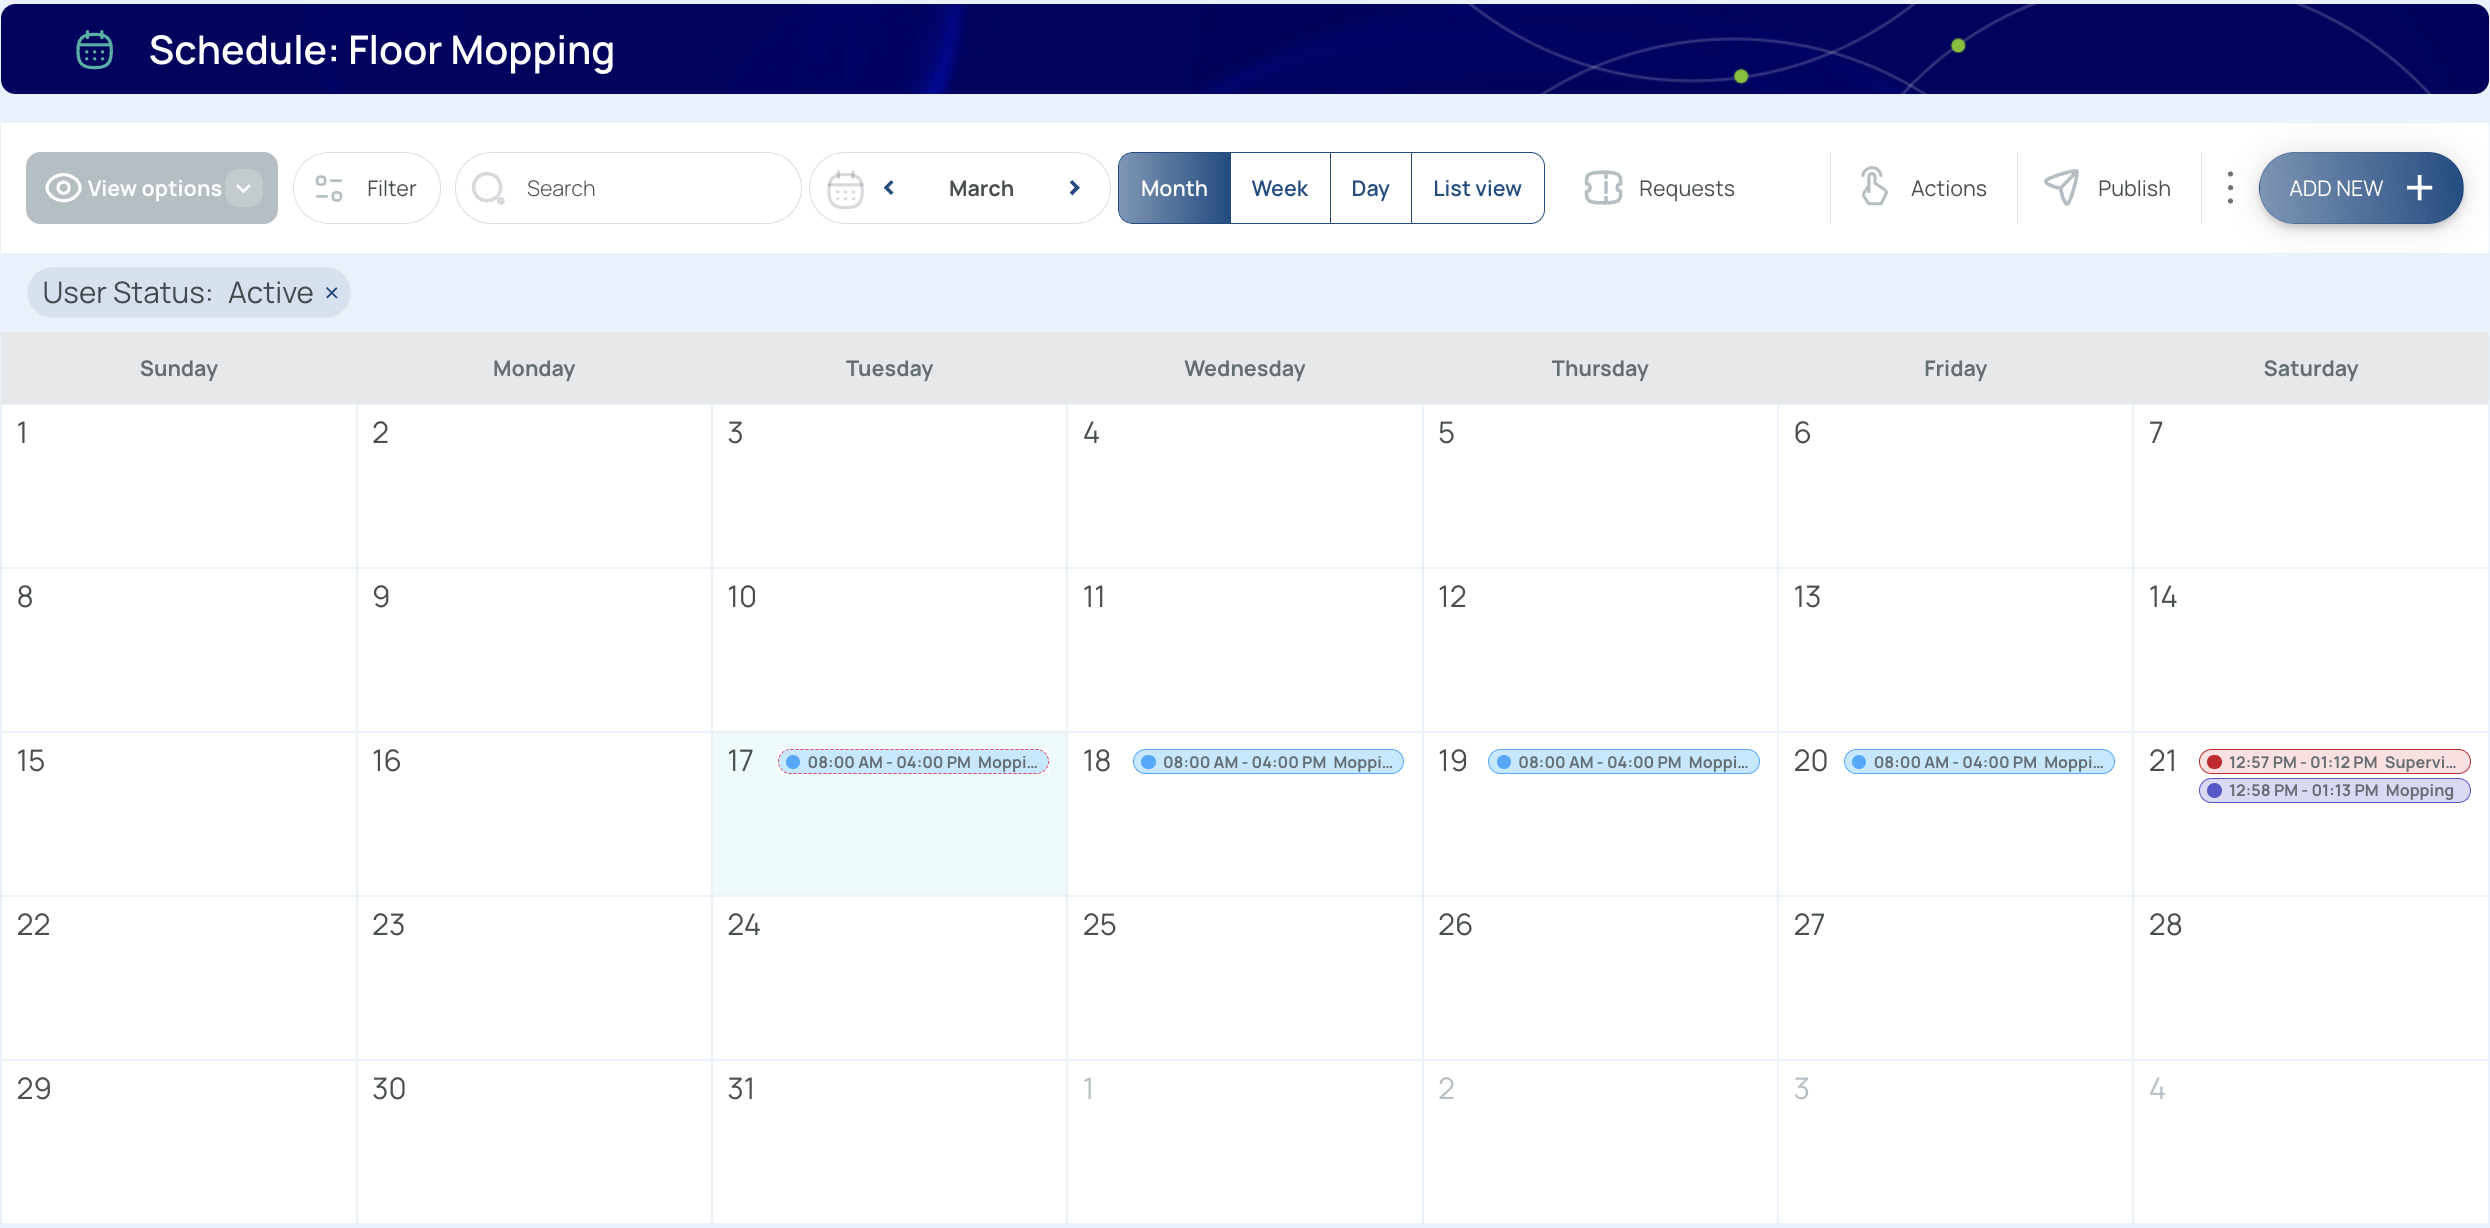The image size is (2490, 1228).
Task: Switch to Week view tab
Action: [x=1279, y=188]
